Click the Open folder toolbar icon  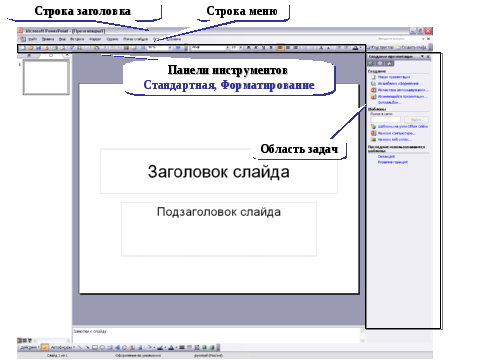coord(31,48)
